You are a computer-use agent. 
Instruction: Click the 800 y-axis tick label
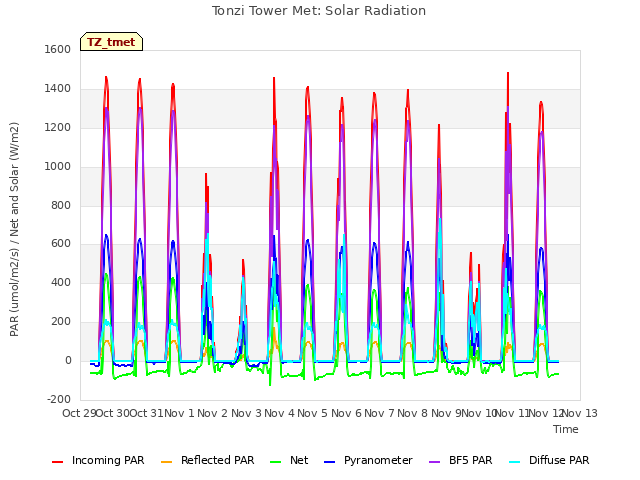pyautogui.click(x=61, y=206)
